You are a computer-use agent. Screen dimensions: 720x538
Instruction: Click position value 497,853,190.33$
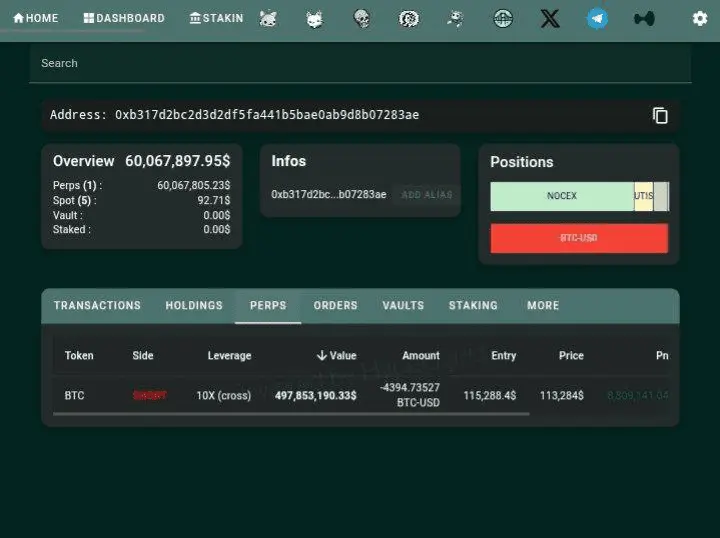315,396
